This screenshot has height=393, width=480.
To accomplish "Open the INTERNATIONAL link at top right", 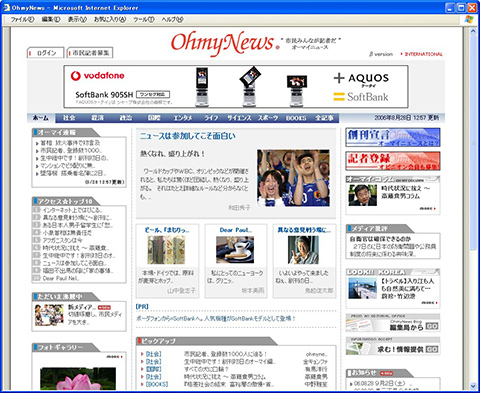I will [x=422, y=54].
